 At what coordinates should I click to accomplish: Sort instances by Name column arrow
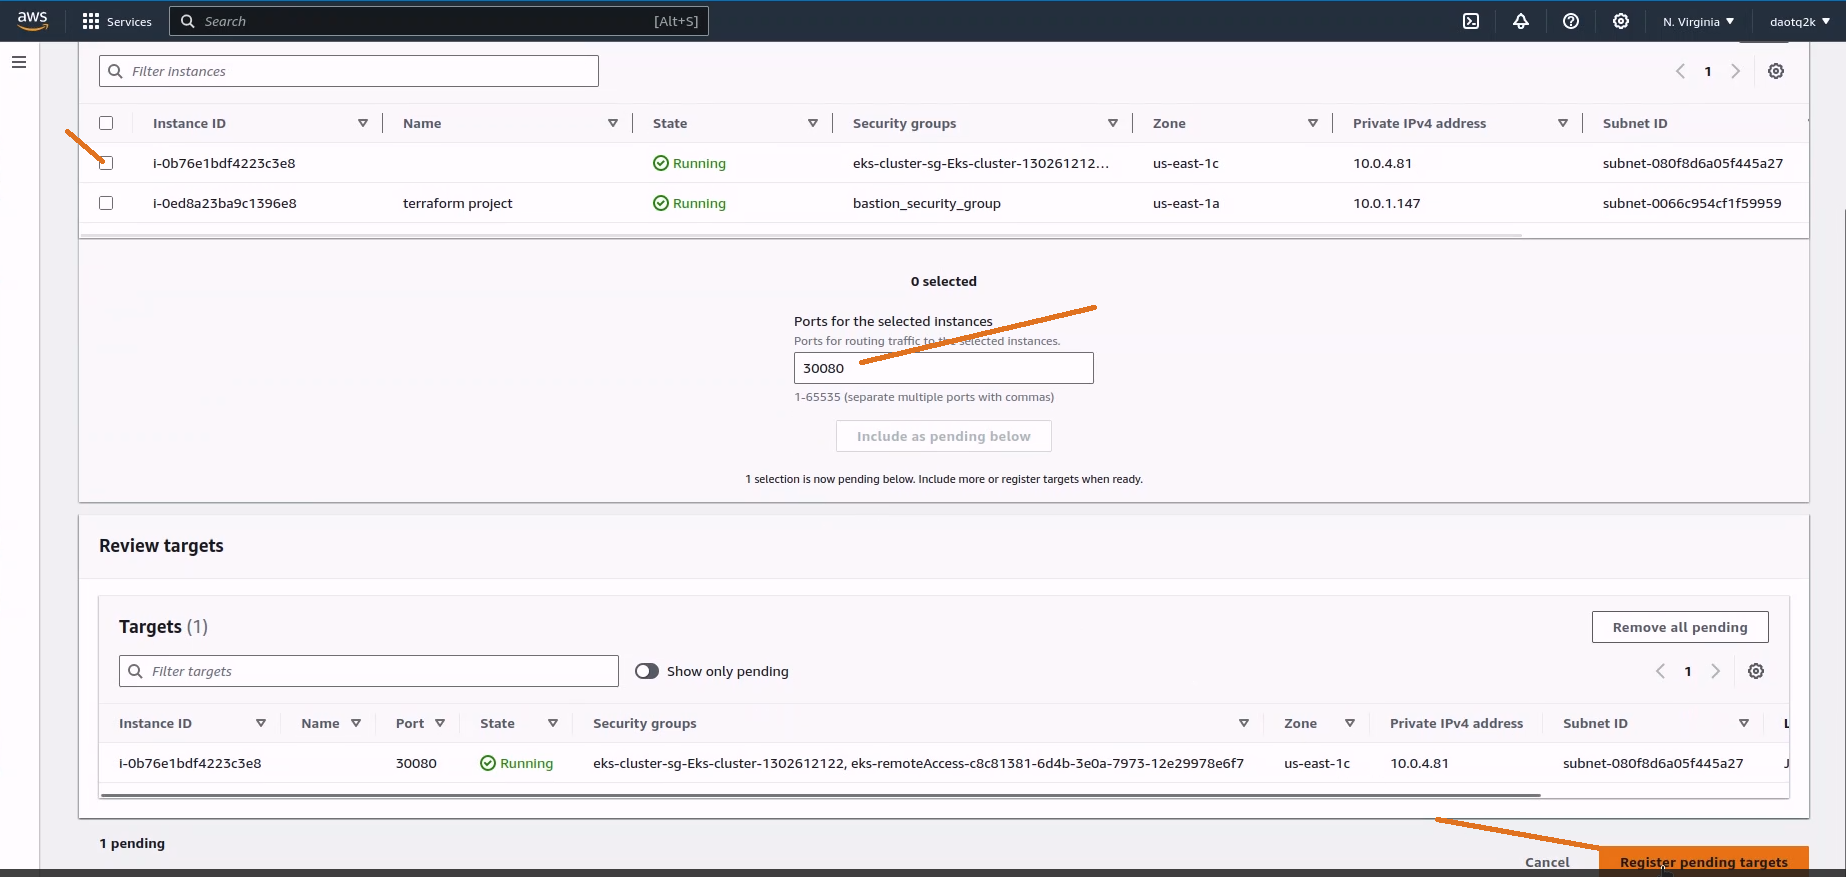click(613, 123)
